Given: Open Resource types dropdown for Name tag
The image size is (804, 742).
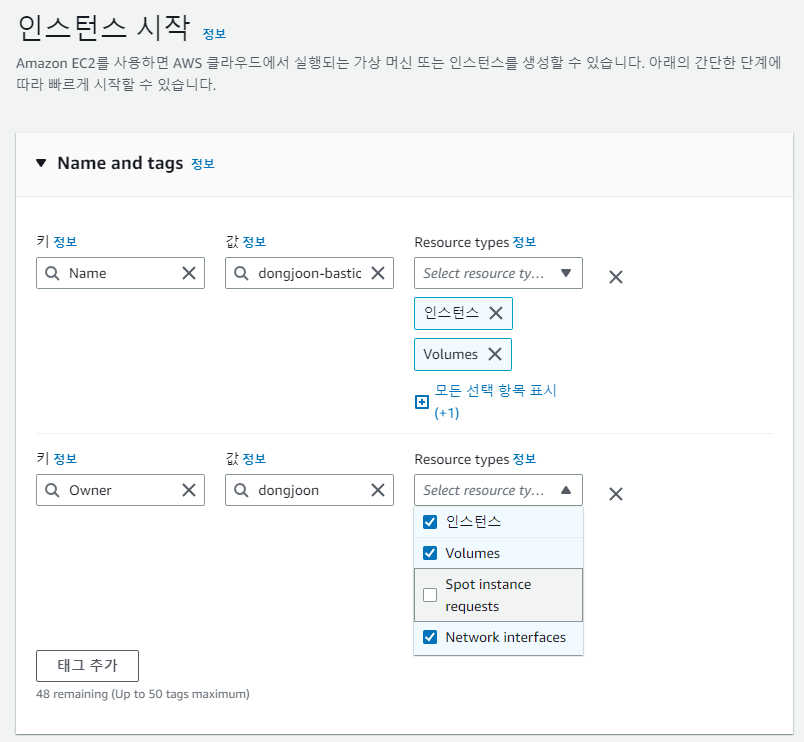Looking at the screenshot, I should 498,273.
